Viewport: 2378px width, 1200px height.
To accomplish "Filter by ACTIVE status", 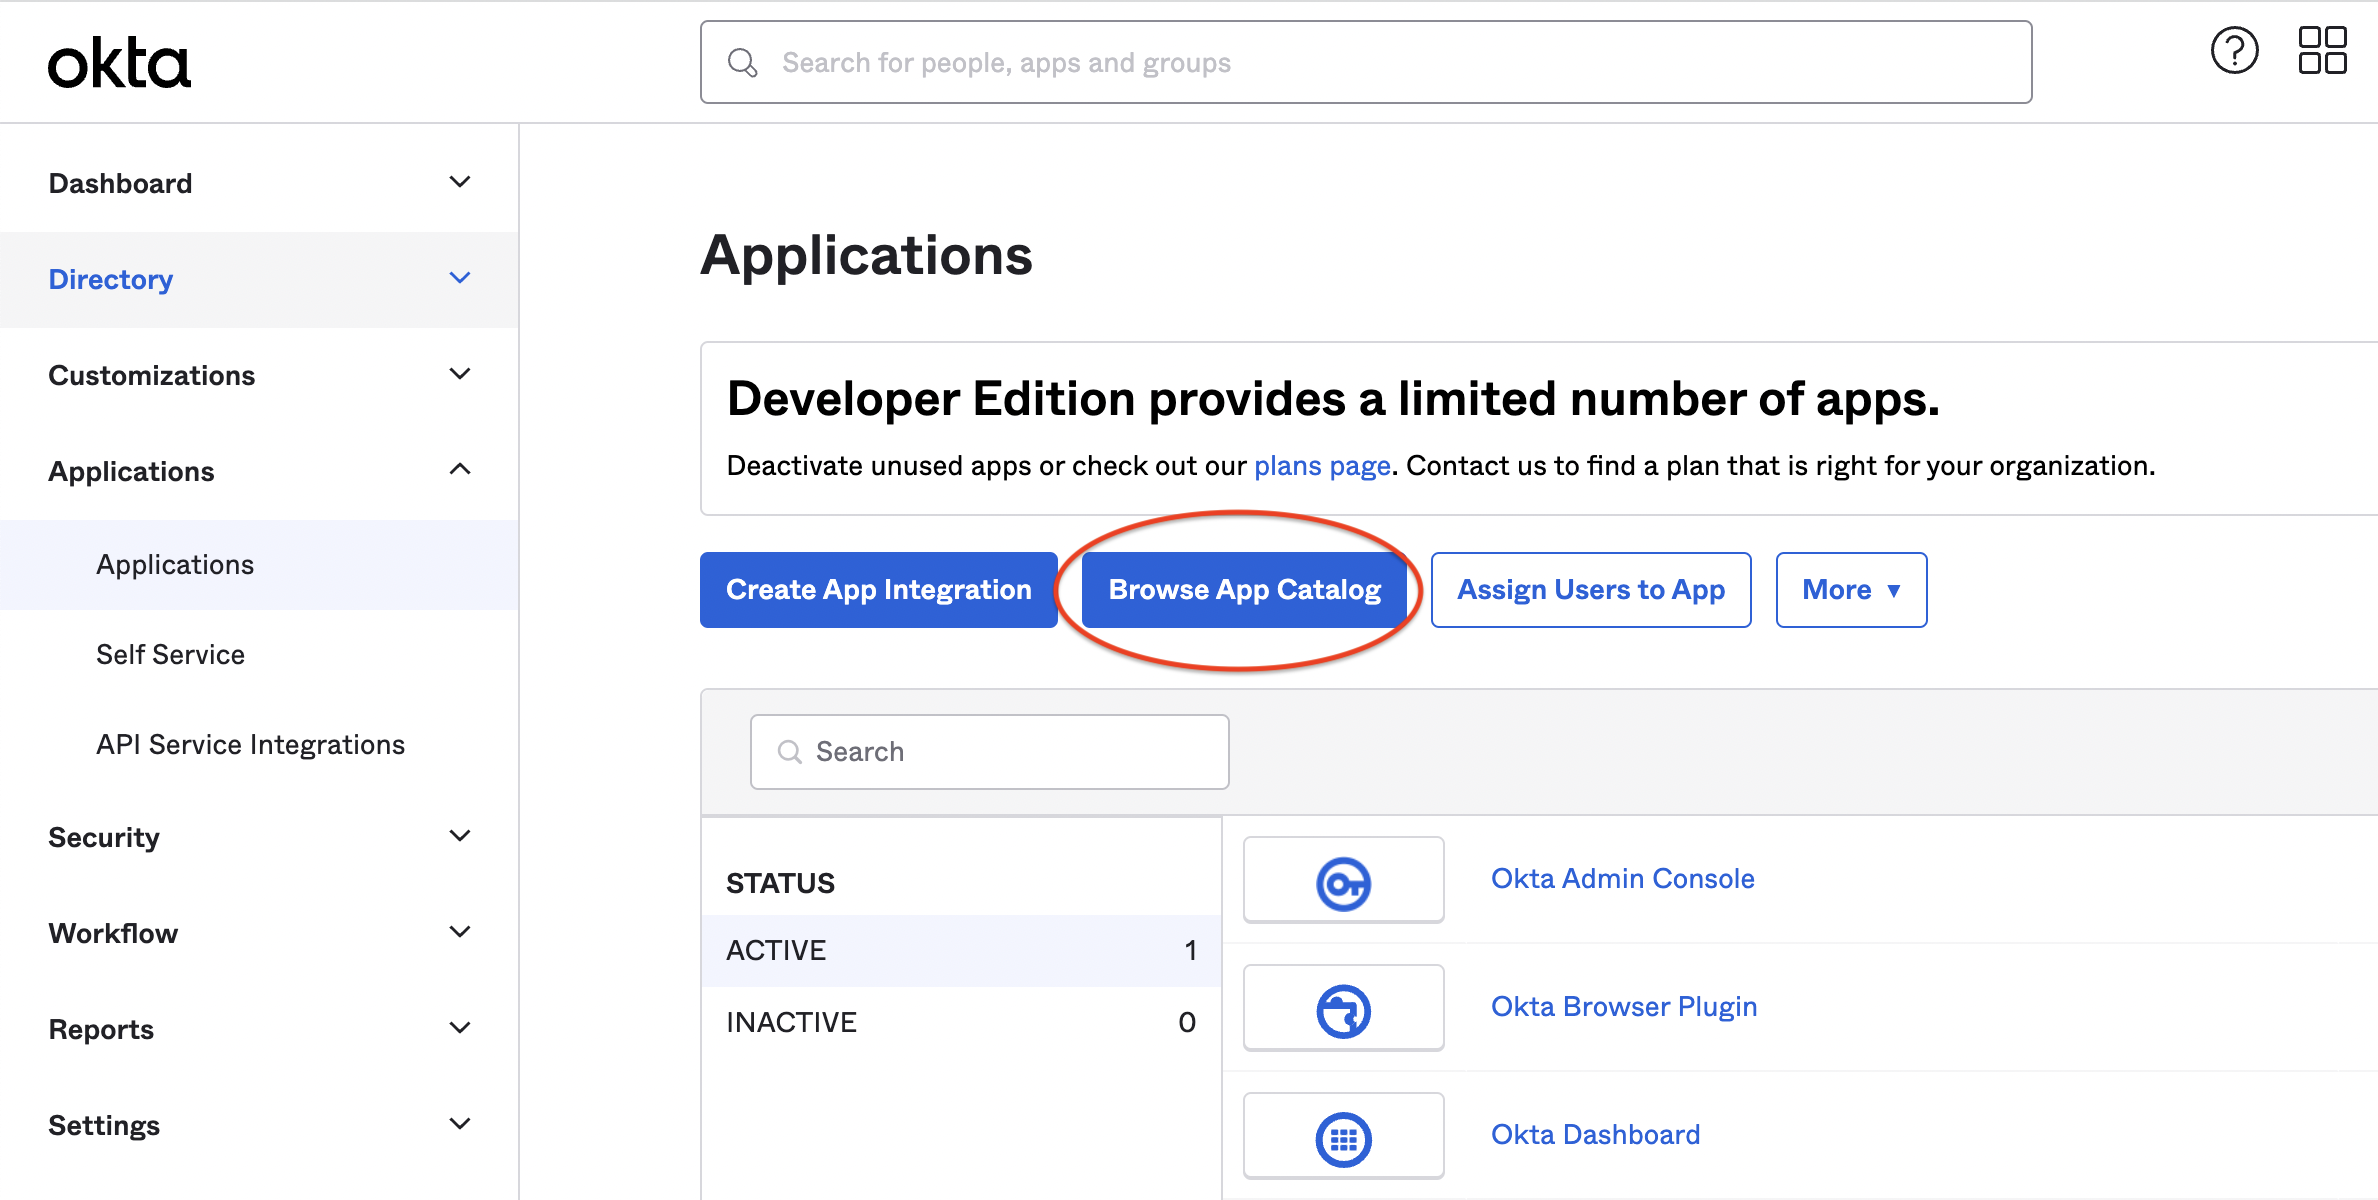I will coord(961,950).
